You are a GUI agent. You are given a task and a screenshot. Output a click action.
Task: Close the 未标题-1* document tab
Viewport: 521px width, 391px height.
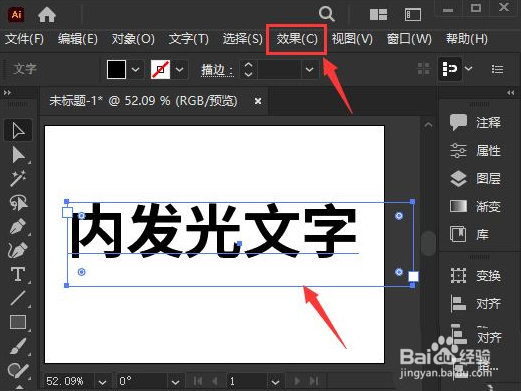[258, 101]
